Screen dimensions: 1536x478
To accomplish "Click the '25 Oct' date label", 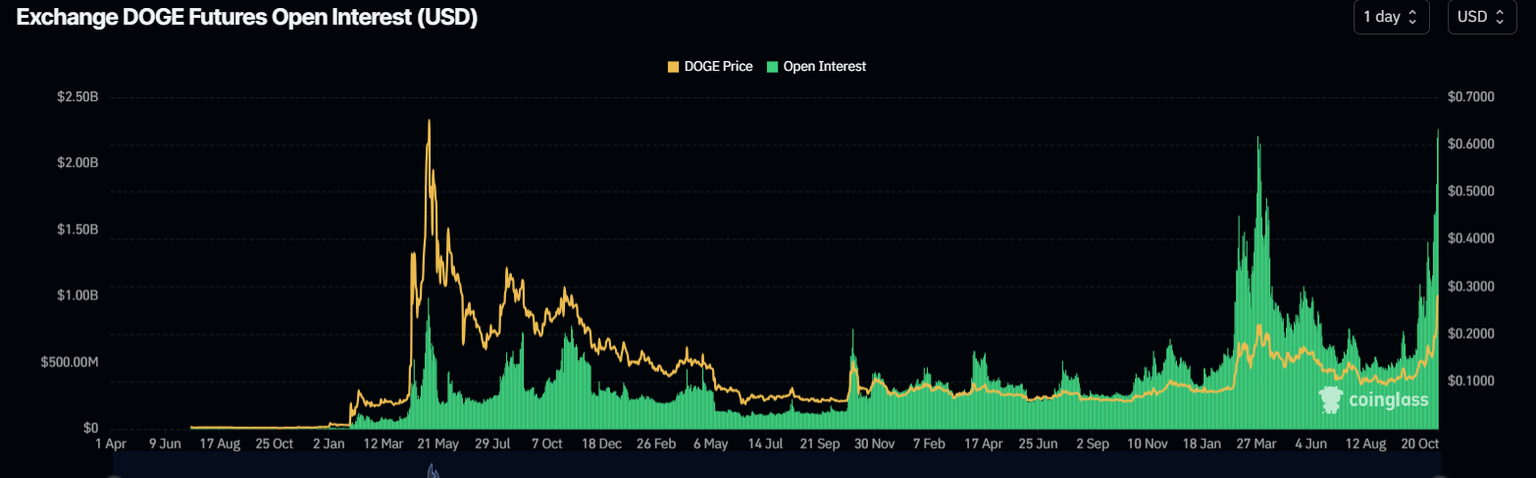I will coord(276,443).
